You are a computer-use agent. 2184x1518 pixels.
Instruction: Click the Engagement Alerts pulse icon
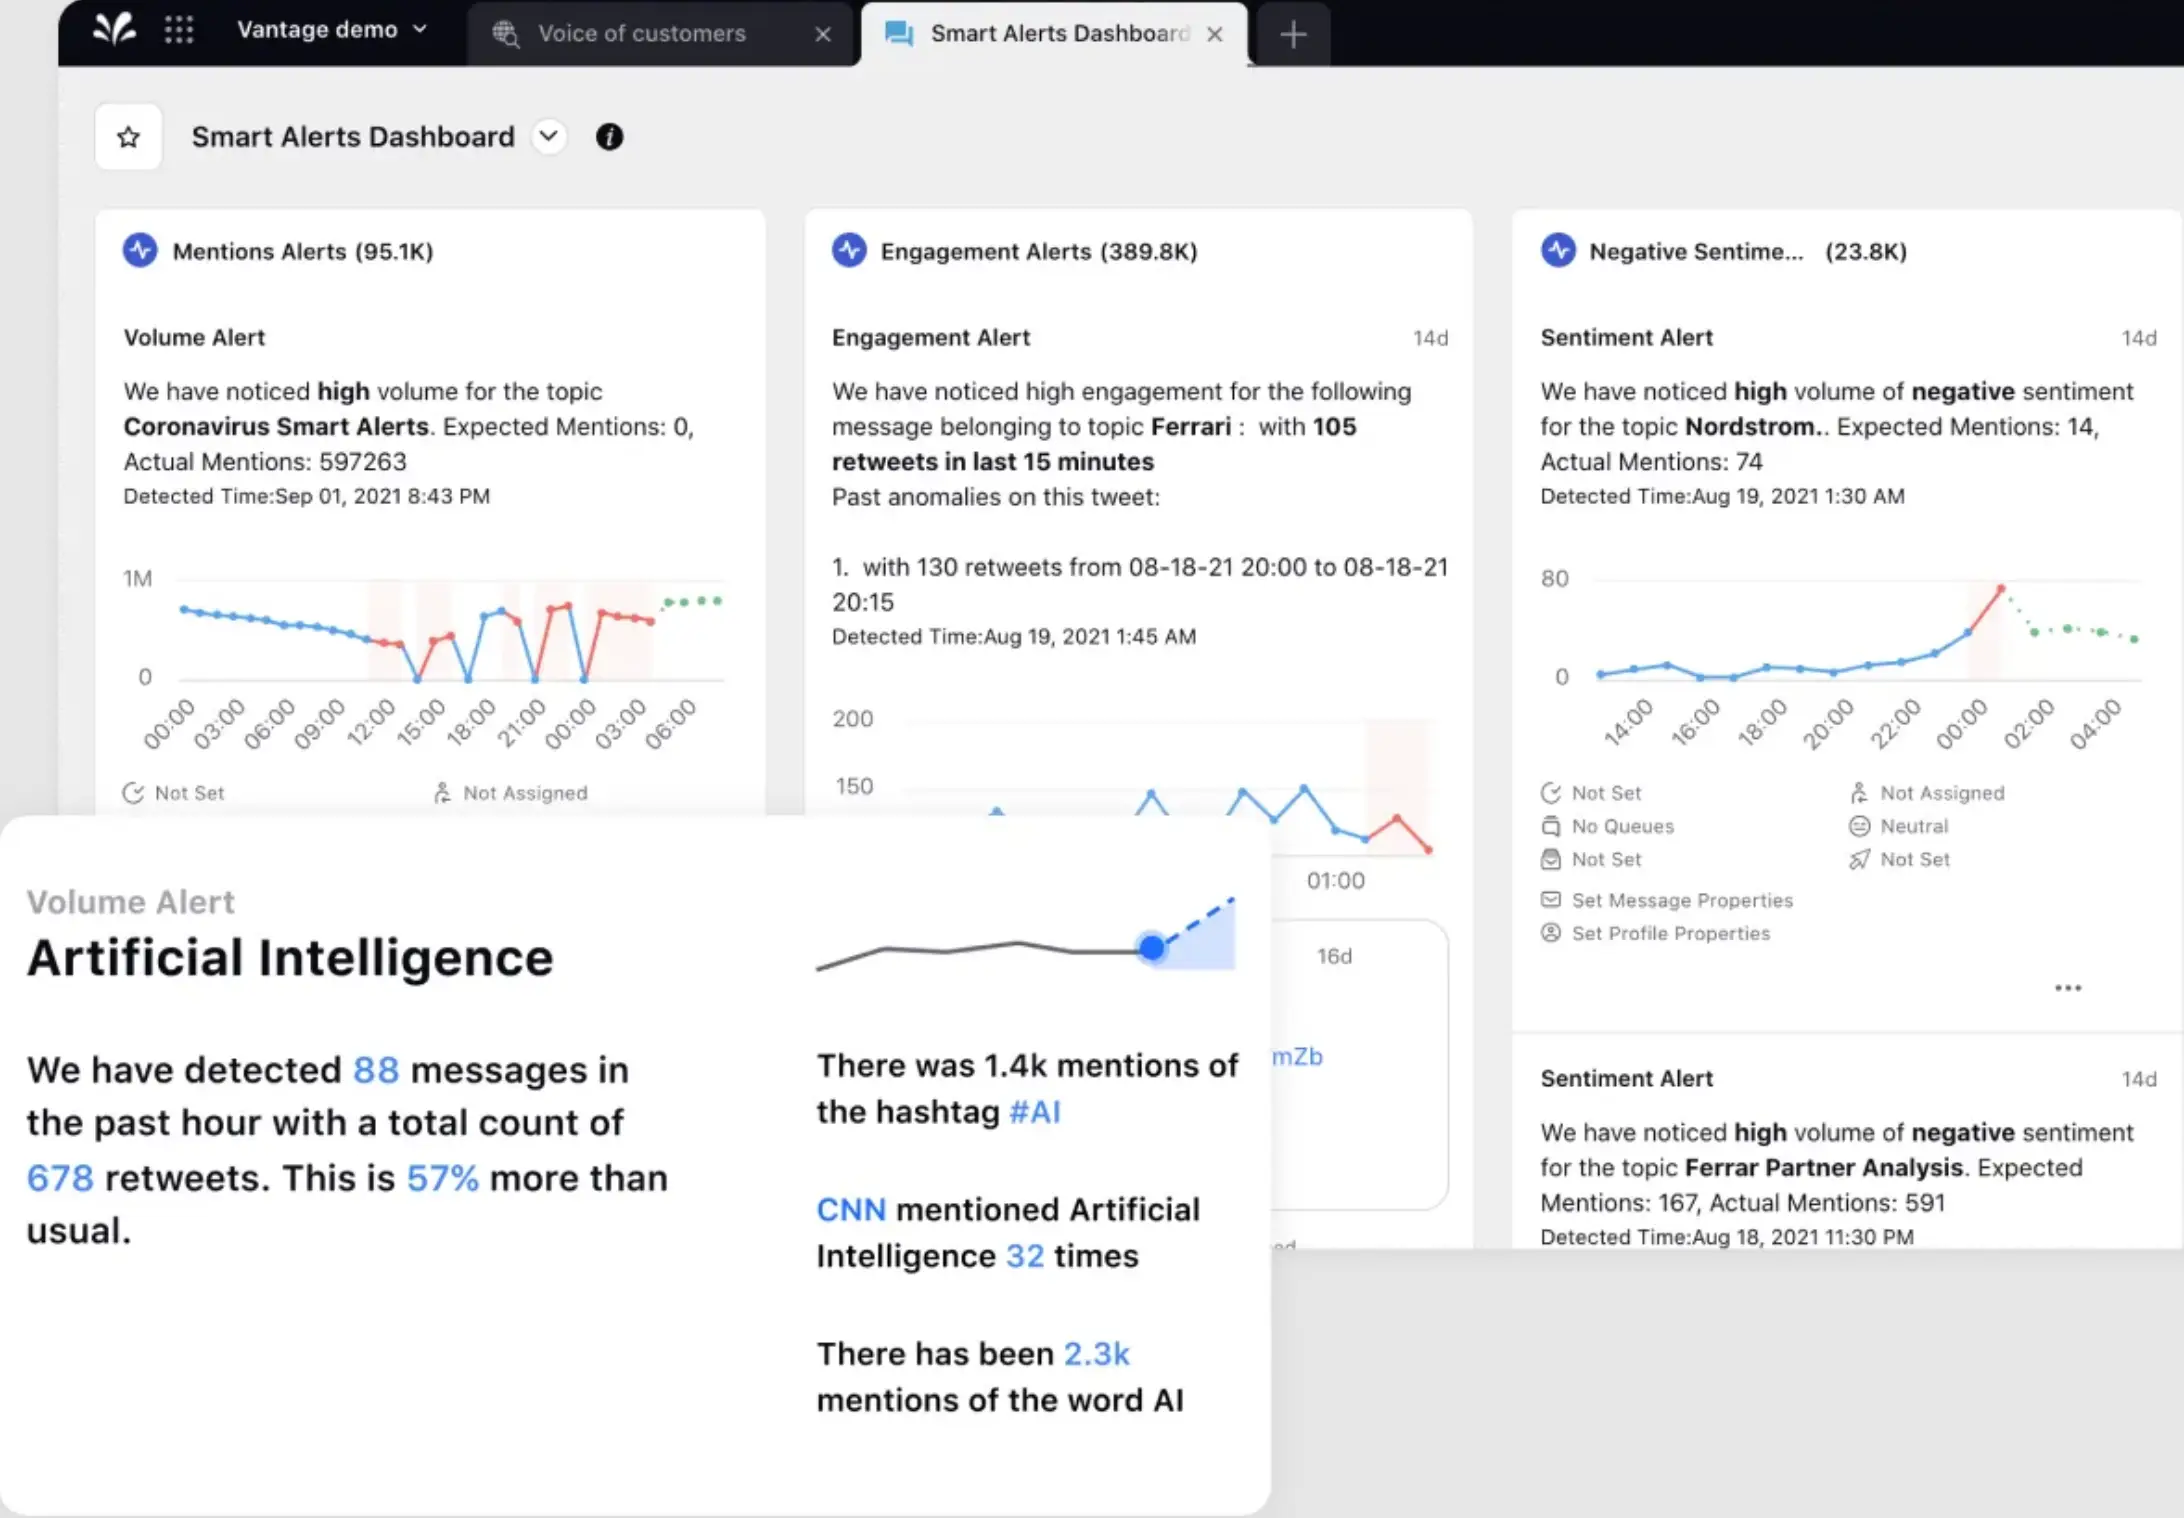coord(849,250)
